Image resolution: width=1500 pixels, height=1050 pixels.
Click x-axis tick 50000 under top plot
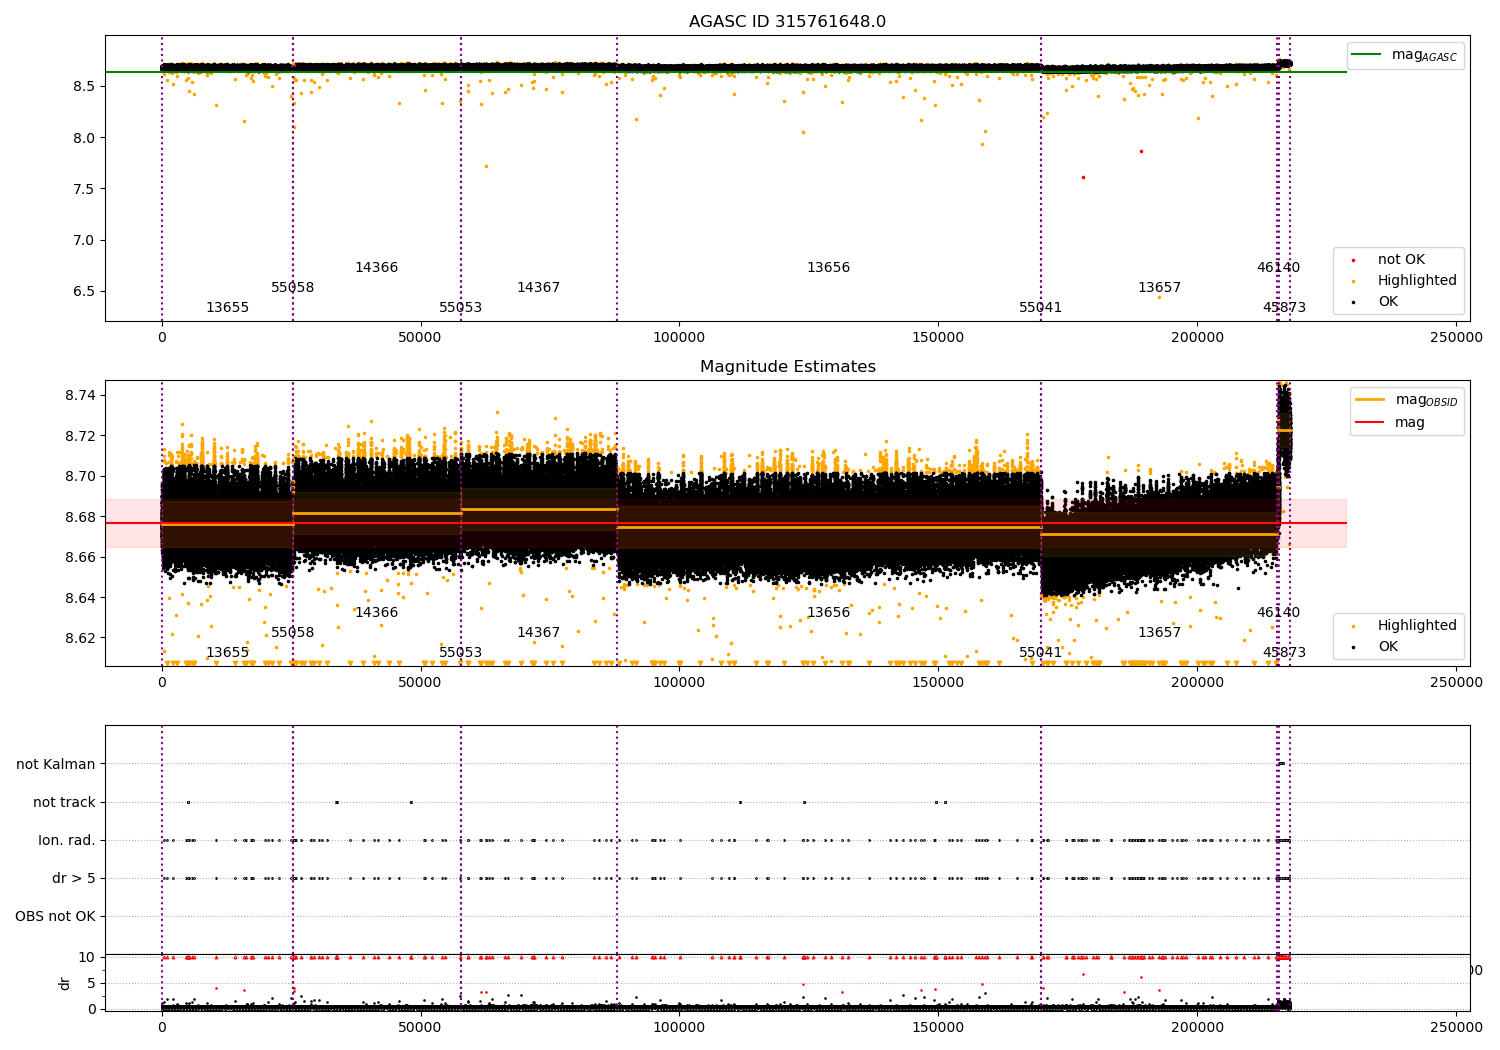[x=420, y=338]
